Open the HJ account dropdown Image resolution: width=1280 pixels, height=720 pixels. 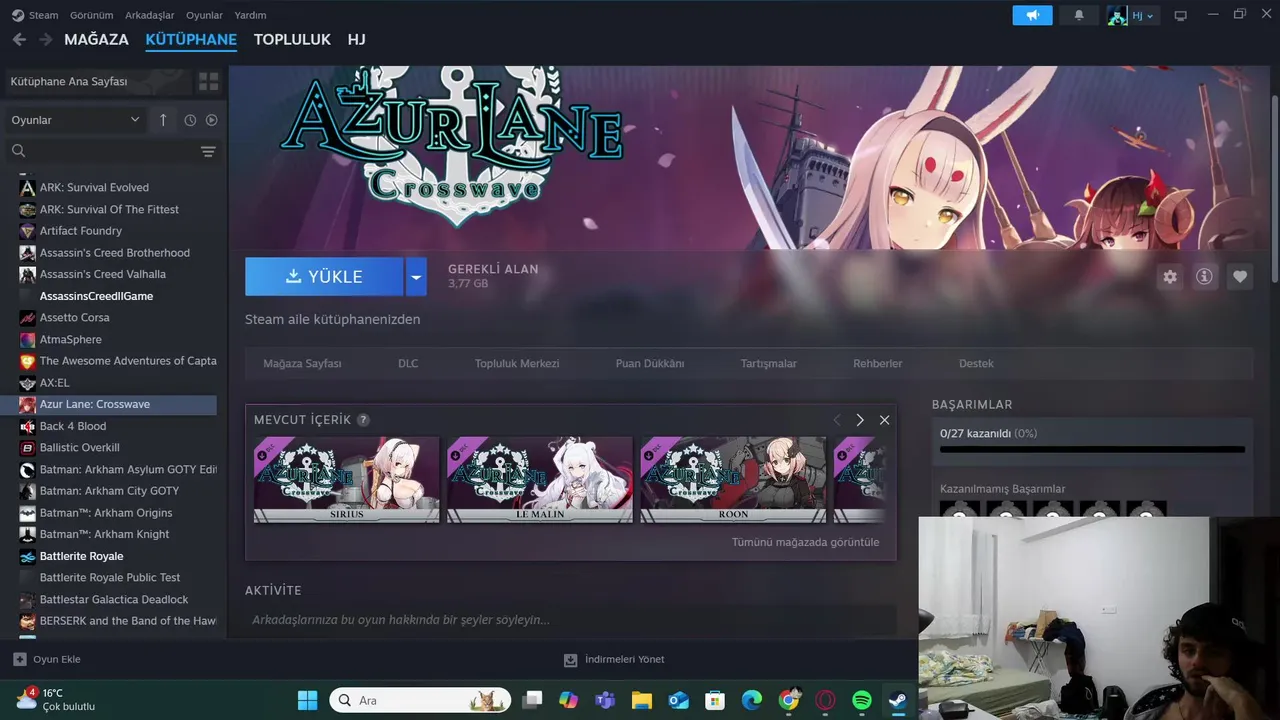click(1131, 15)
